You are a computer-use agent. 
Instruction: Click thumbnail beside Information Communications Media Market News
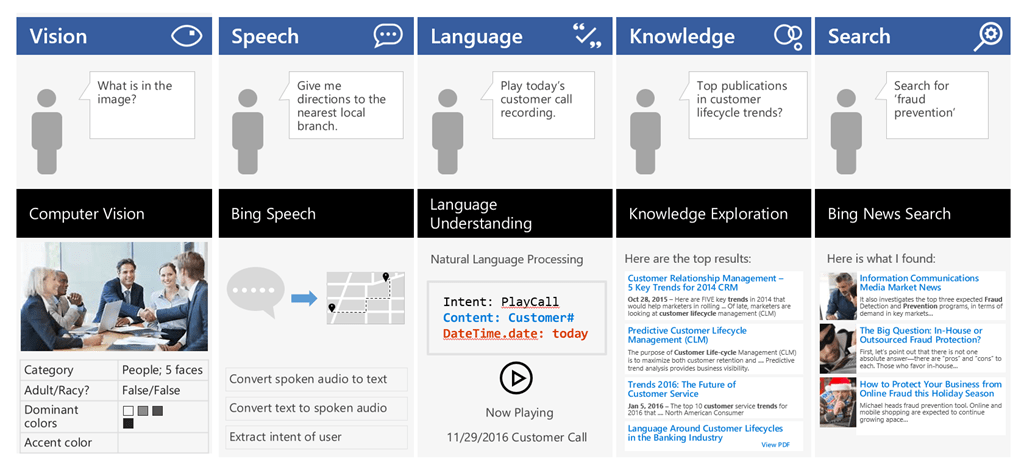837,295
